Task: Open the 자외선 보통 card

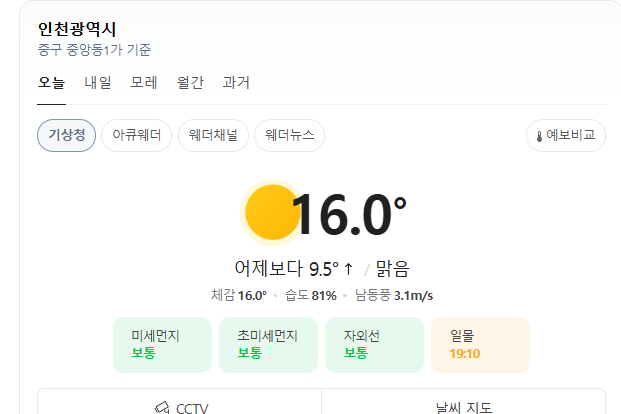Action: (x=375, y=345)
